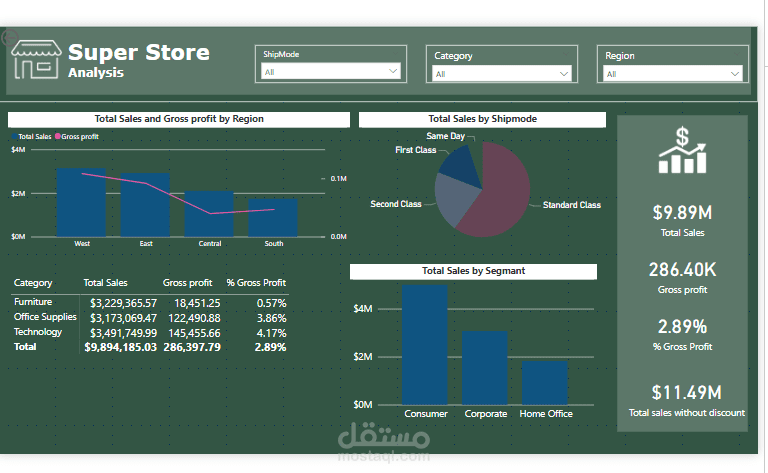The width and height of the screenshot is (768, 473).
Task: Select the East region bar
Action: (145, 205)
